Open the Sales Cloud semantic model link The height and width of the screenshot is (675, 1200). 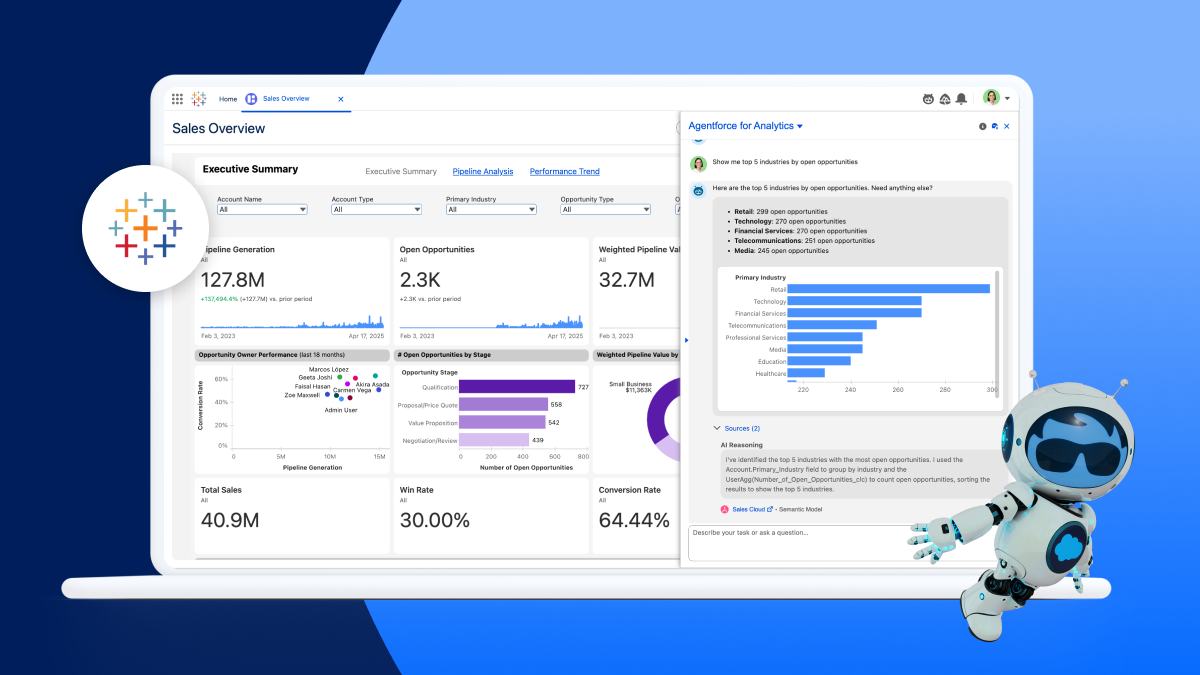pyautogui.click(x=750, y=508)
